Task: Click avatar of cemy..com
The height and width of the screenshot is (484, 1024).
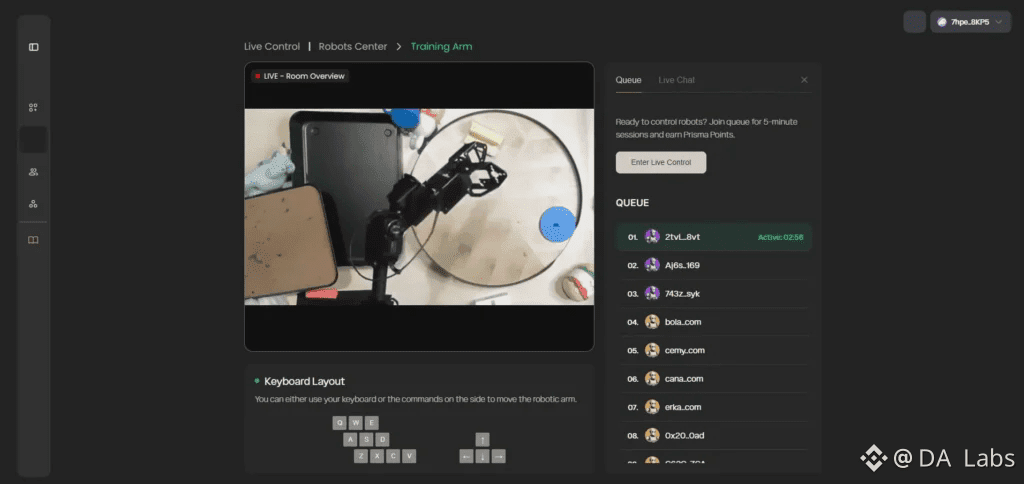Action: tap(652, 350)
